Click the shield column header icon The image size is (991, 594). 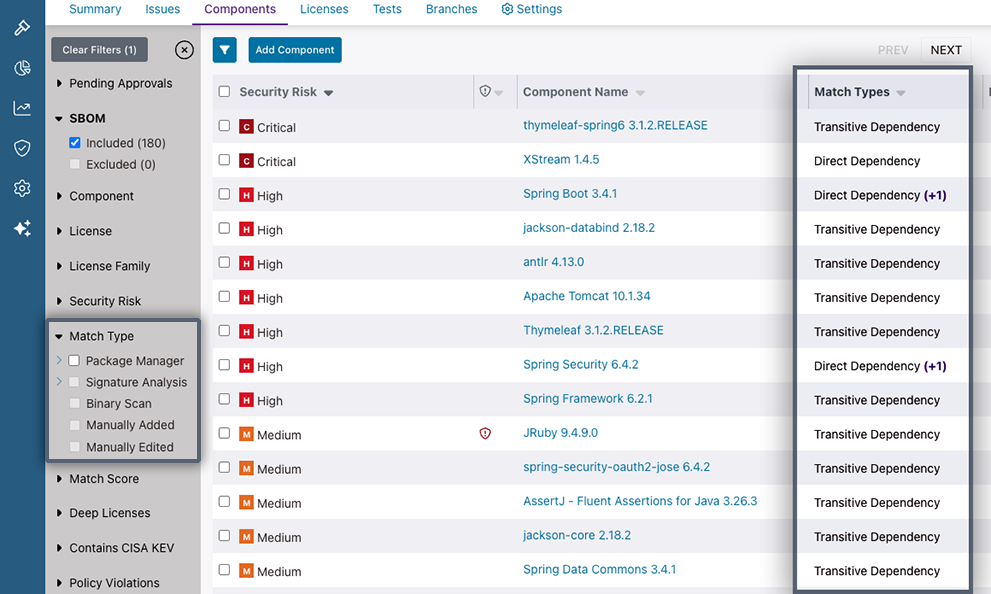(x=485, y=92)
